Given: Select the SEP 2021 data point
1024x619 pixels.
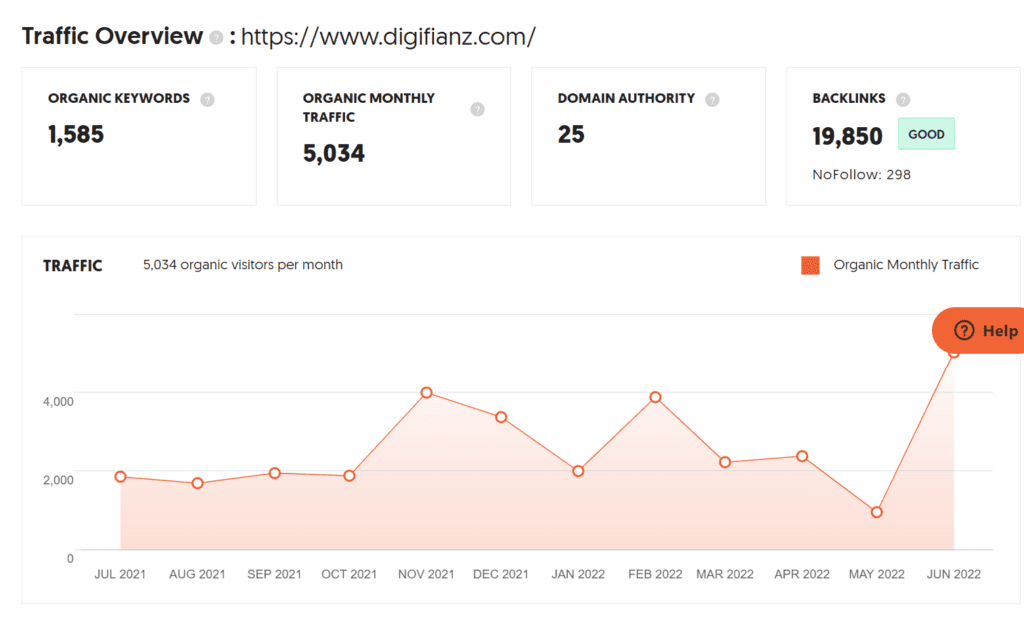Looking at the screenshot, I should (x=274, y=473).
